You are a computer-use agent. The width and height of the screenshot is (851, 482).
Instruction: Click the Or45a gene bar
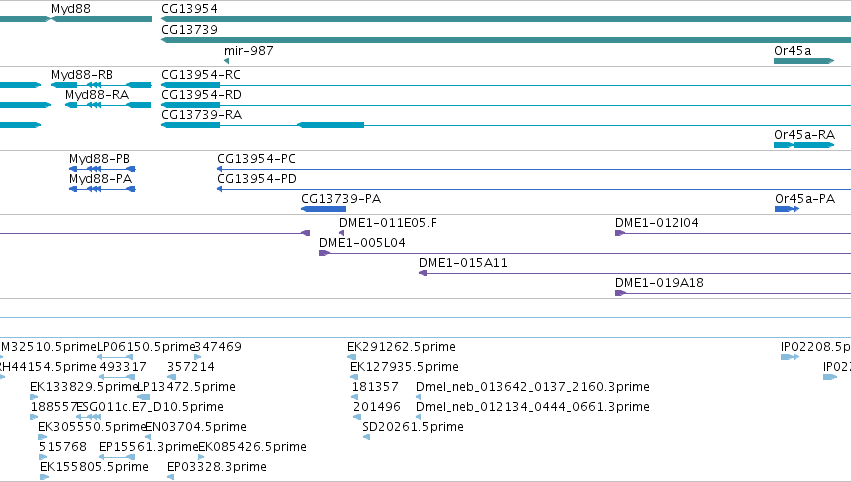(x=804, y=61)
